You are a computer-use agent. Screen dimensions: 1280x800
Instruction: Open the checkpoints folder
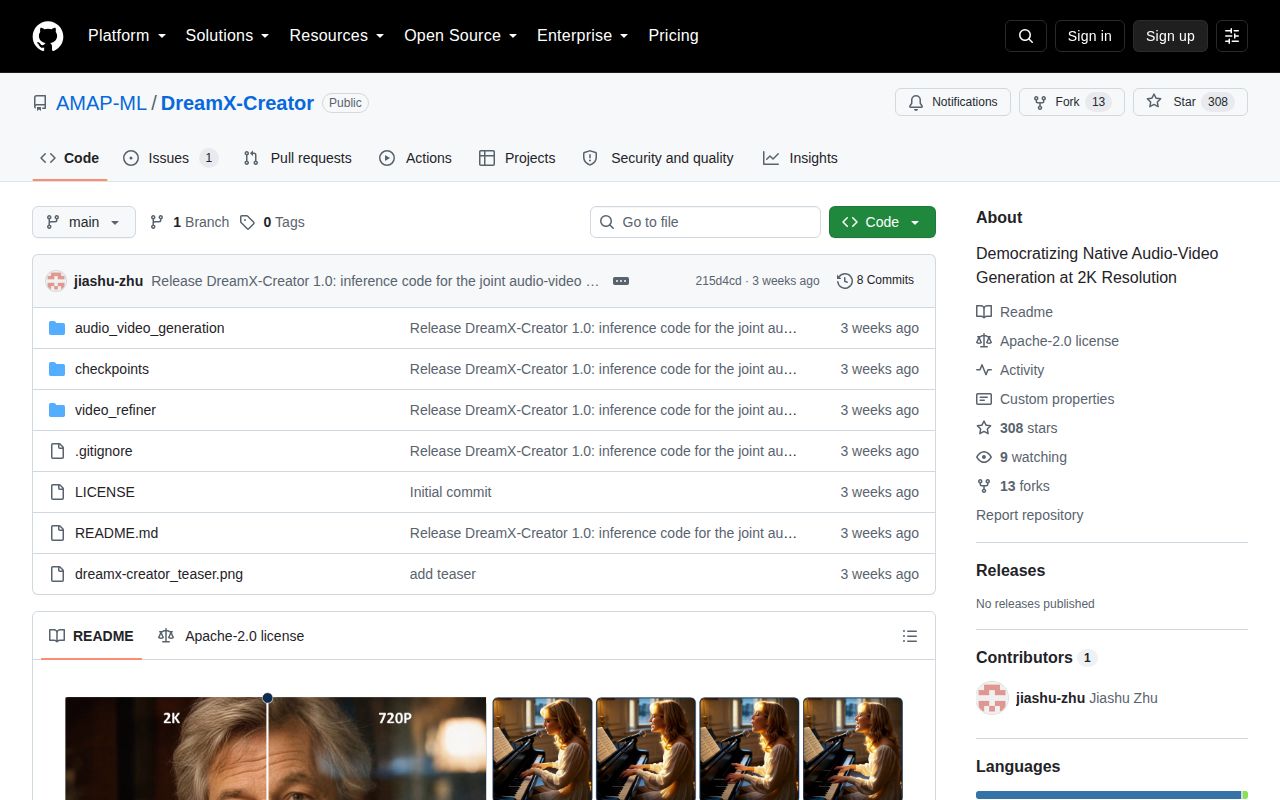point(112,369)
